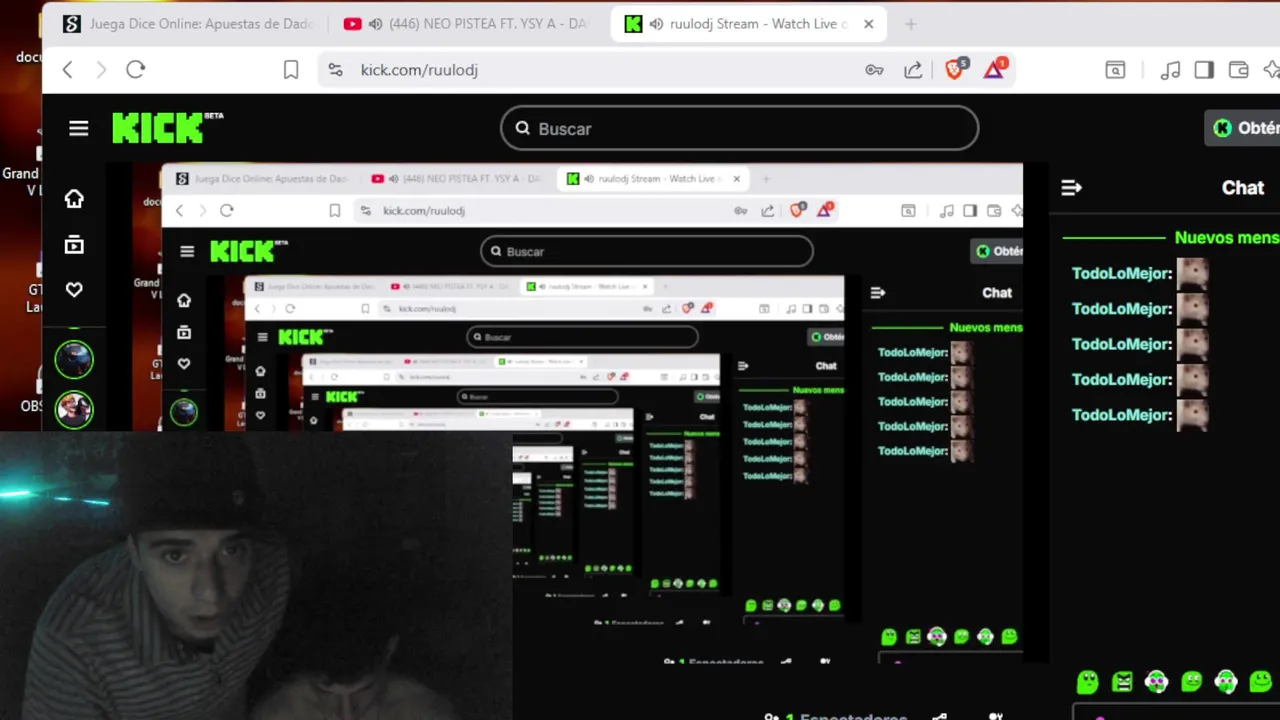Open Following heart icon in sidebar
Screen dimensions: 1280x720
pyautogui.click(x=74, y=290)
